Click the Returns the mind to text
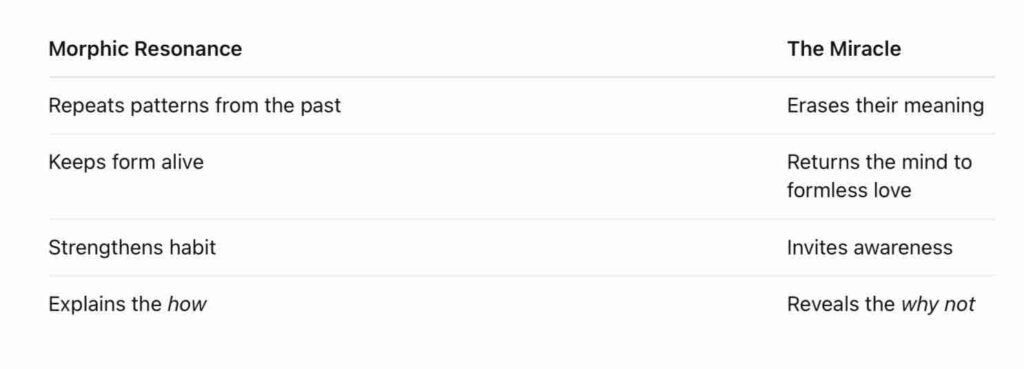The height and width of the screenshot is (369, 1024). point(879,162)
